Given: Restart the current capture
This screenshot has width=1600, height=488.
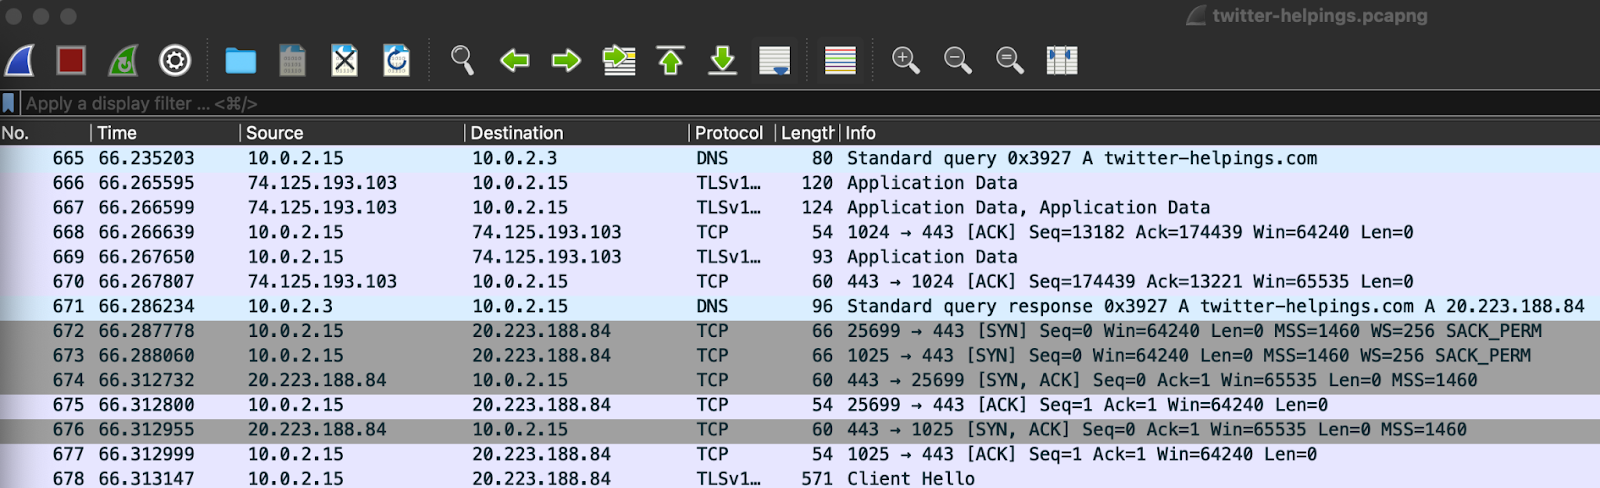Looking at the screenshot, I should point(123,61).
